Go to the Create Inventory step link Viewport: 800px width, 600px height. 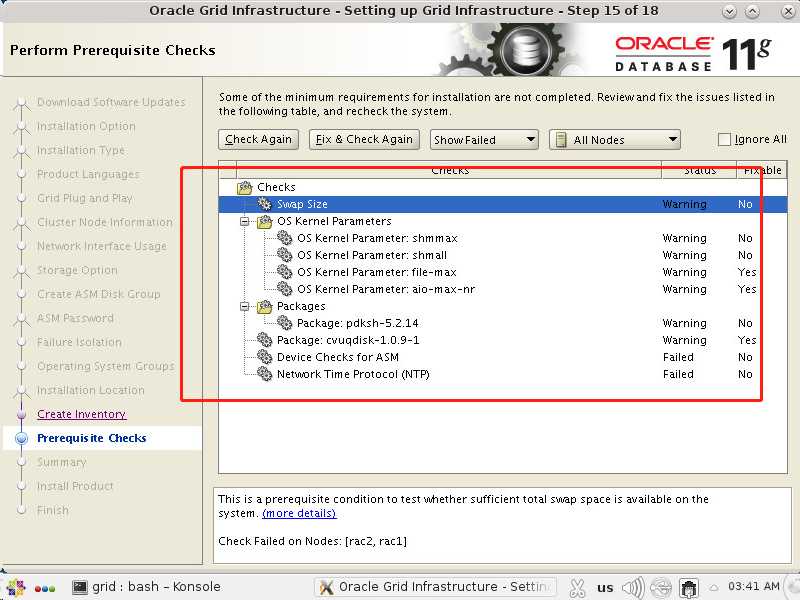pyautogui.click(x=82, y=414)
